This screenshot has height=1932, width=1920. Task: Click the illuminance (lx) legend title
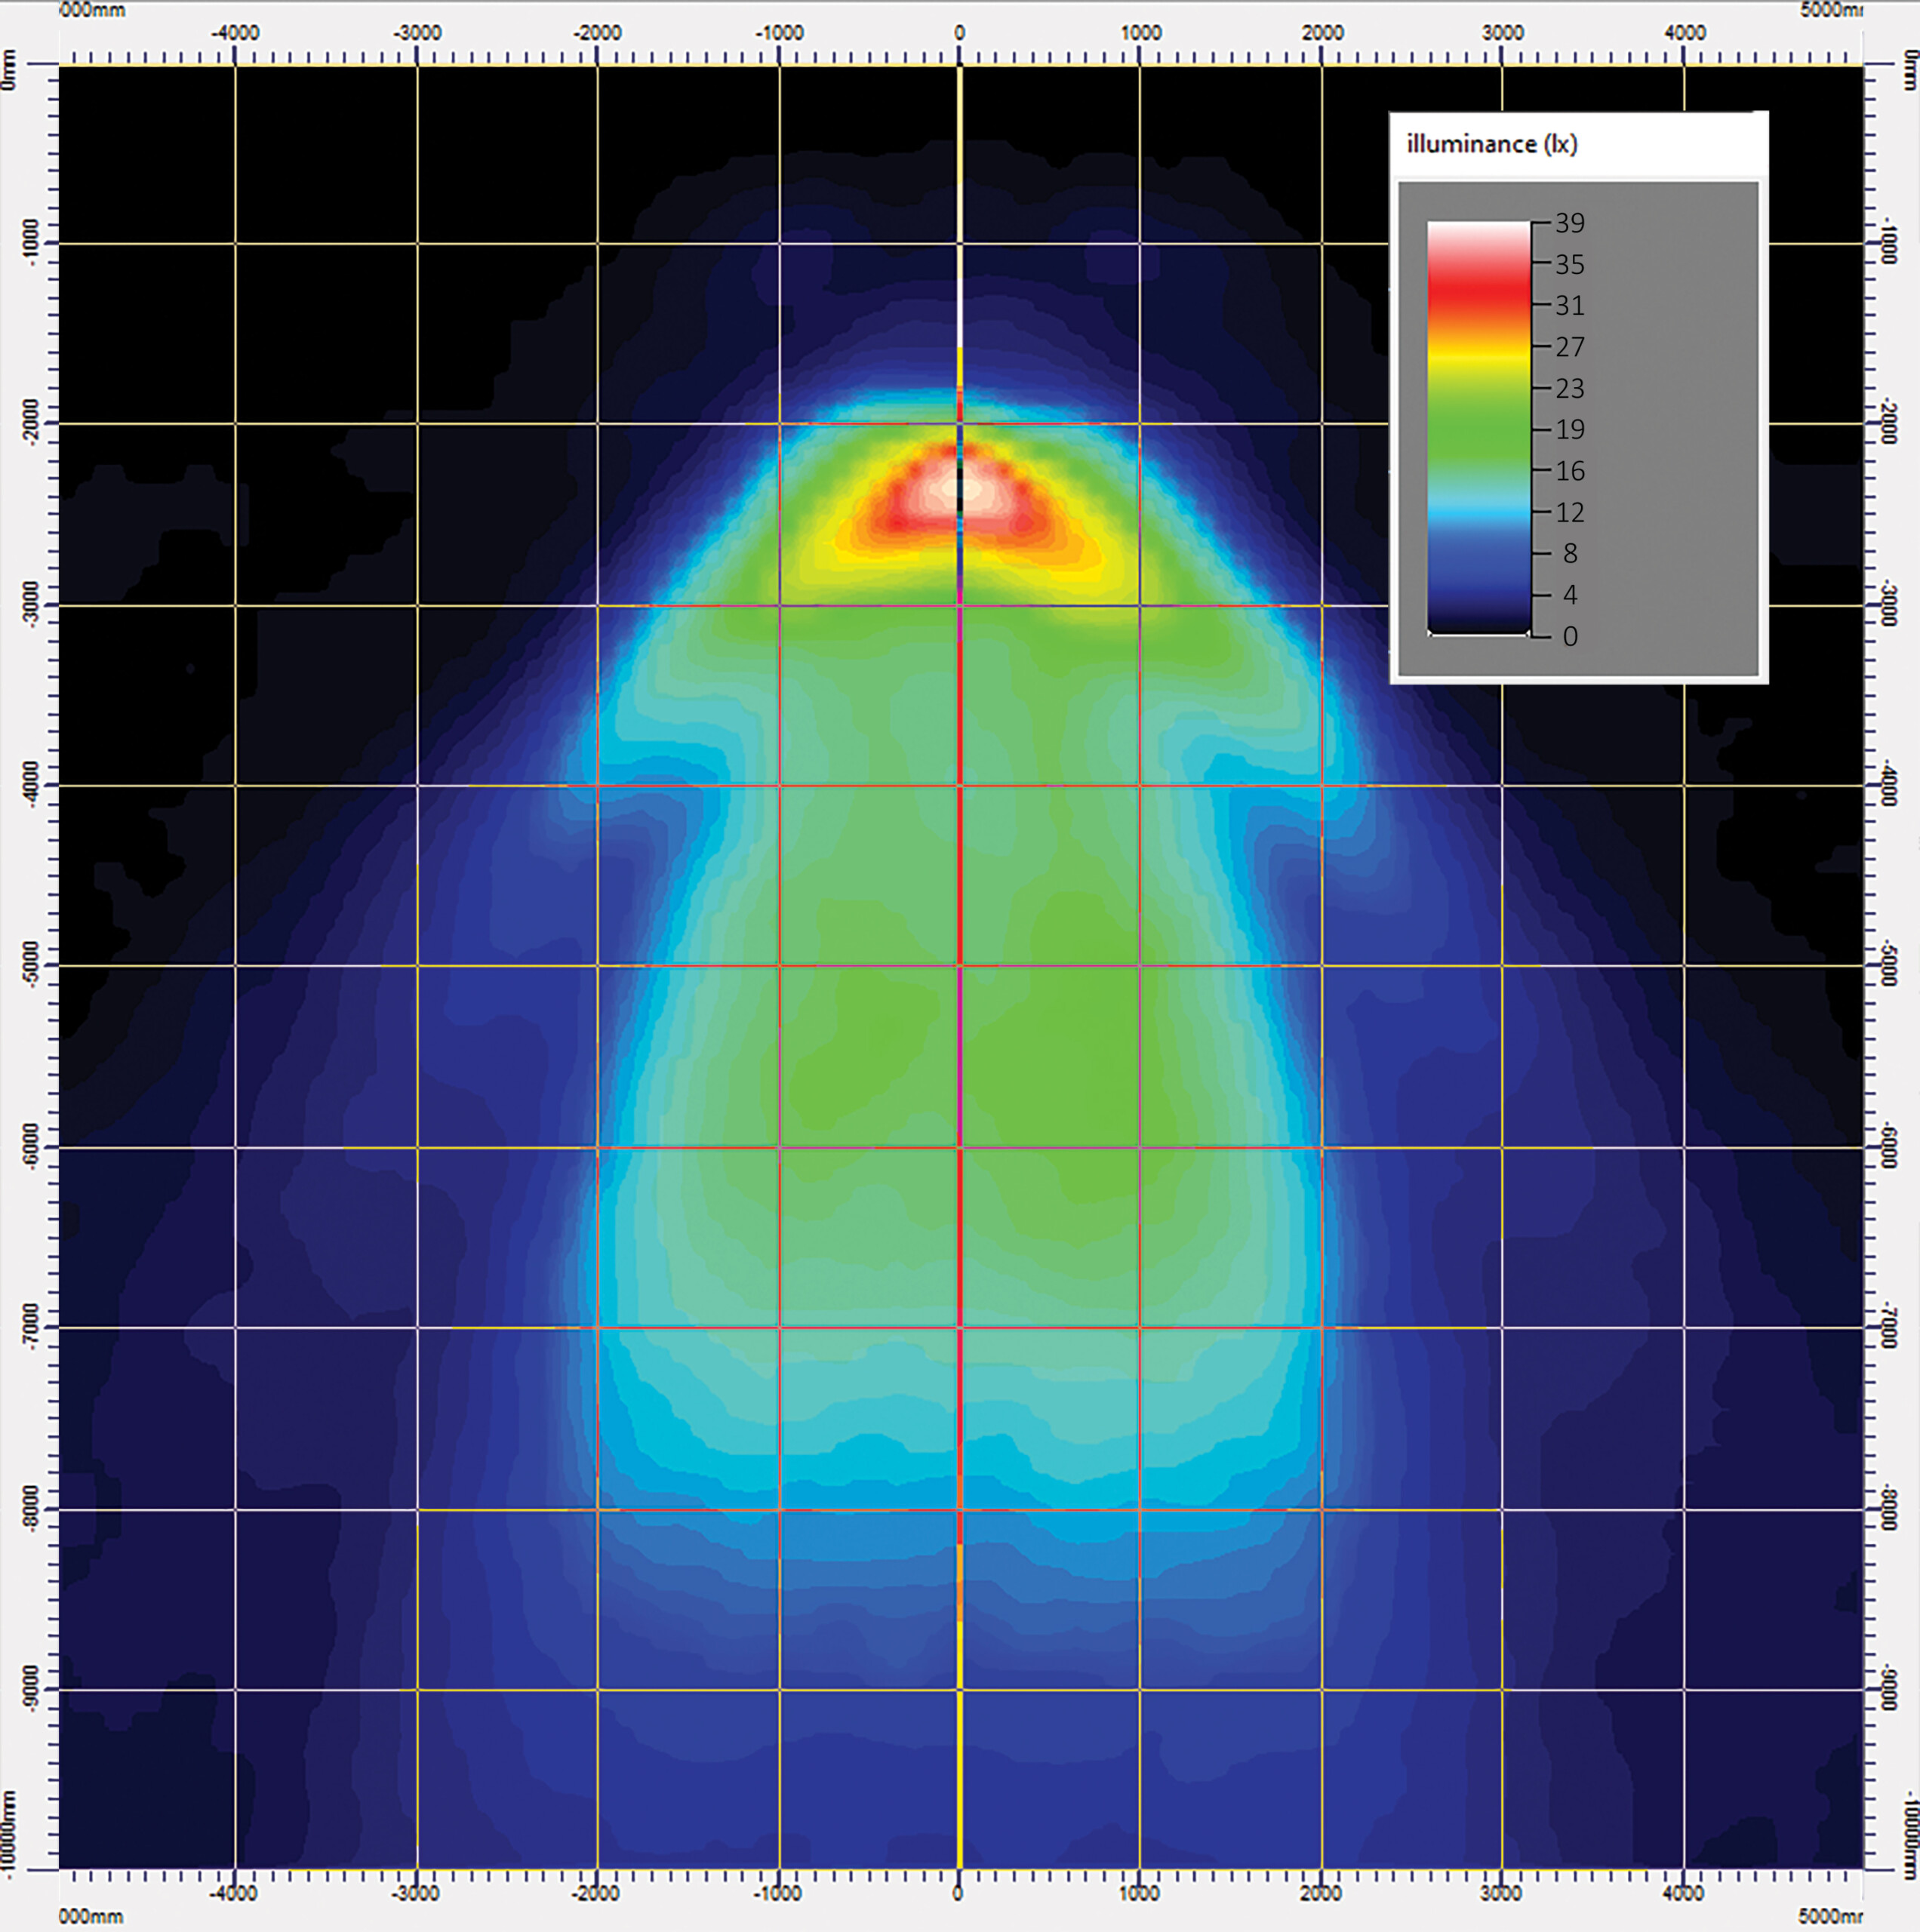pyautogui.click(x=1491, y=145)
